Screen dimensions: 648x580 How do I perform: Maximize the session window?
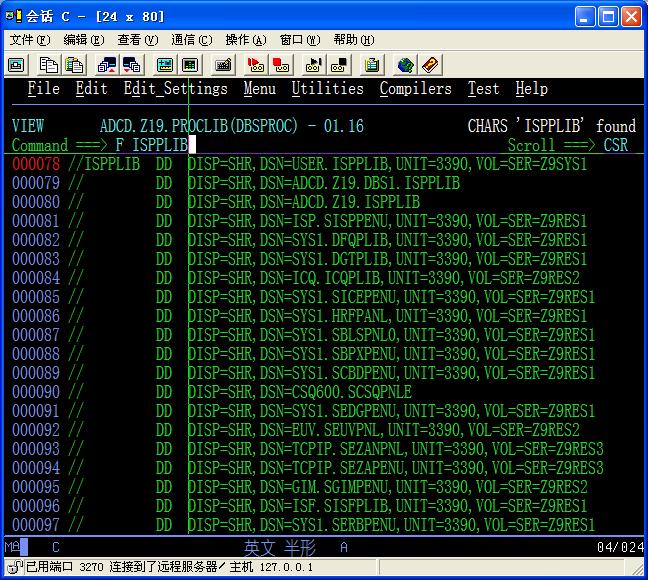(608, 17)
